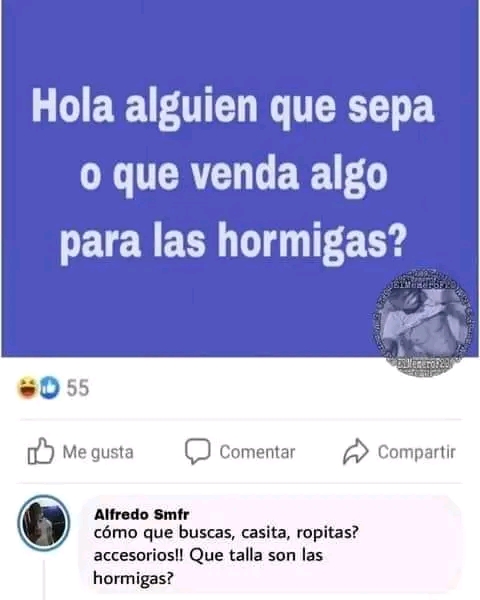Viewport: 480px width, 600px height.
Task: Click the text 'Hola alguien que sepa'
Action: coord(233,108)
